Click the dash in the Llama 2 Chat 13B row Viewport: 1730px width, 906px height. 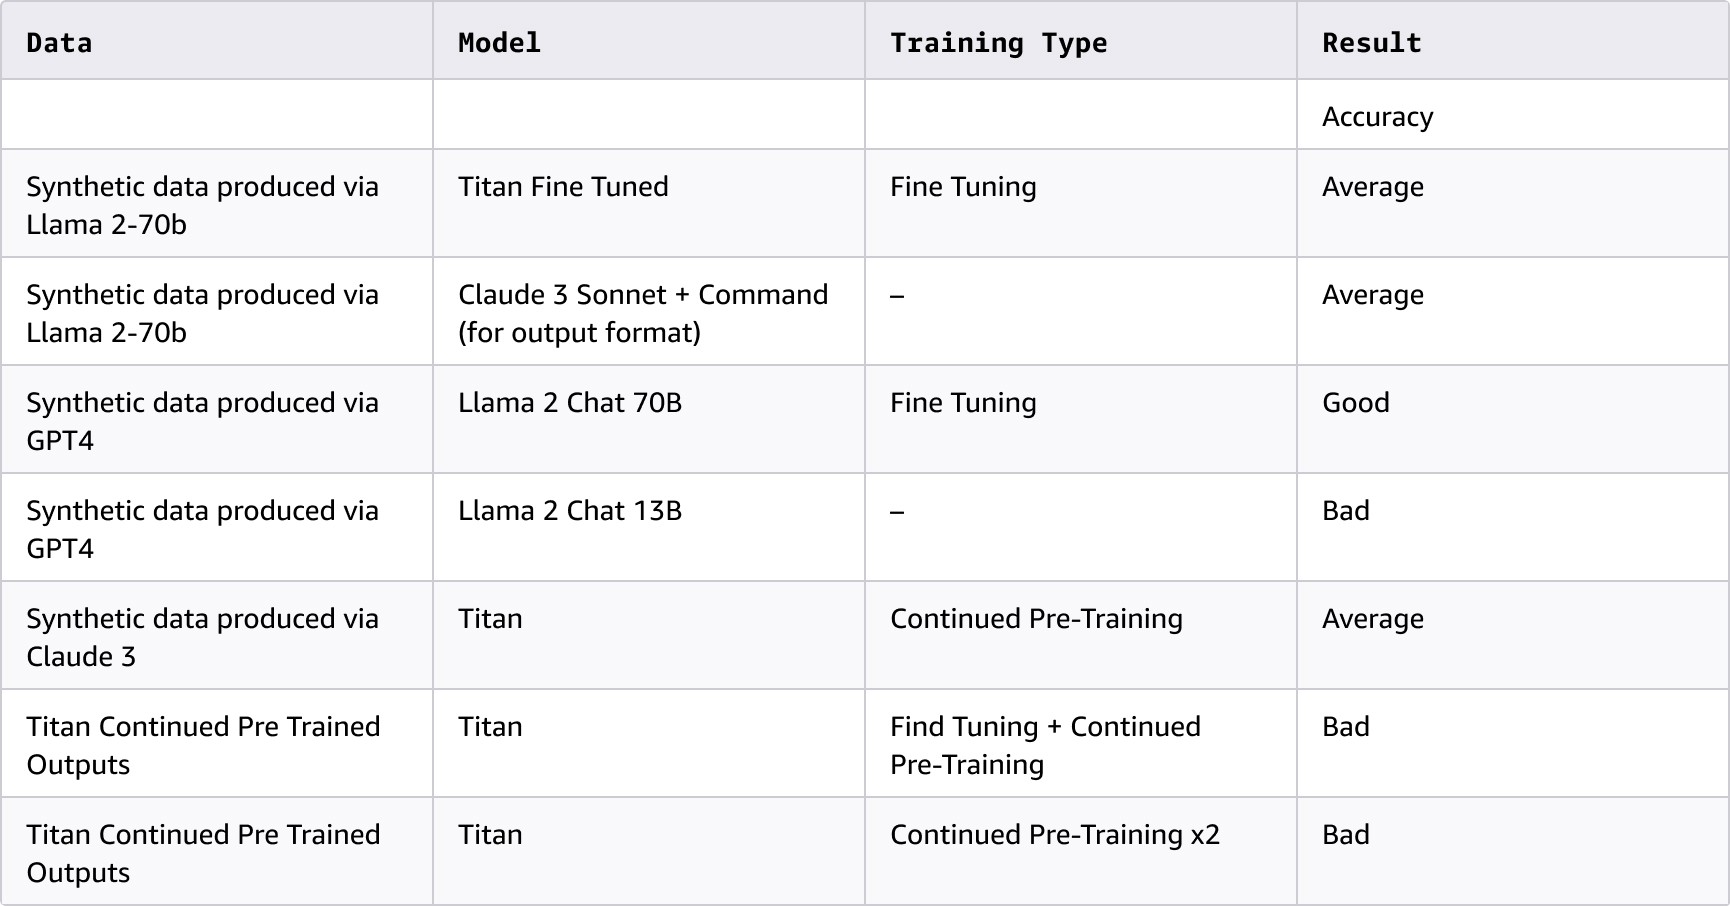click(x=897, y=512)
